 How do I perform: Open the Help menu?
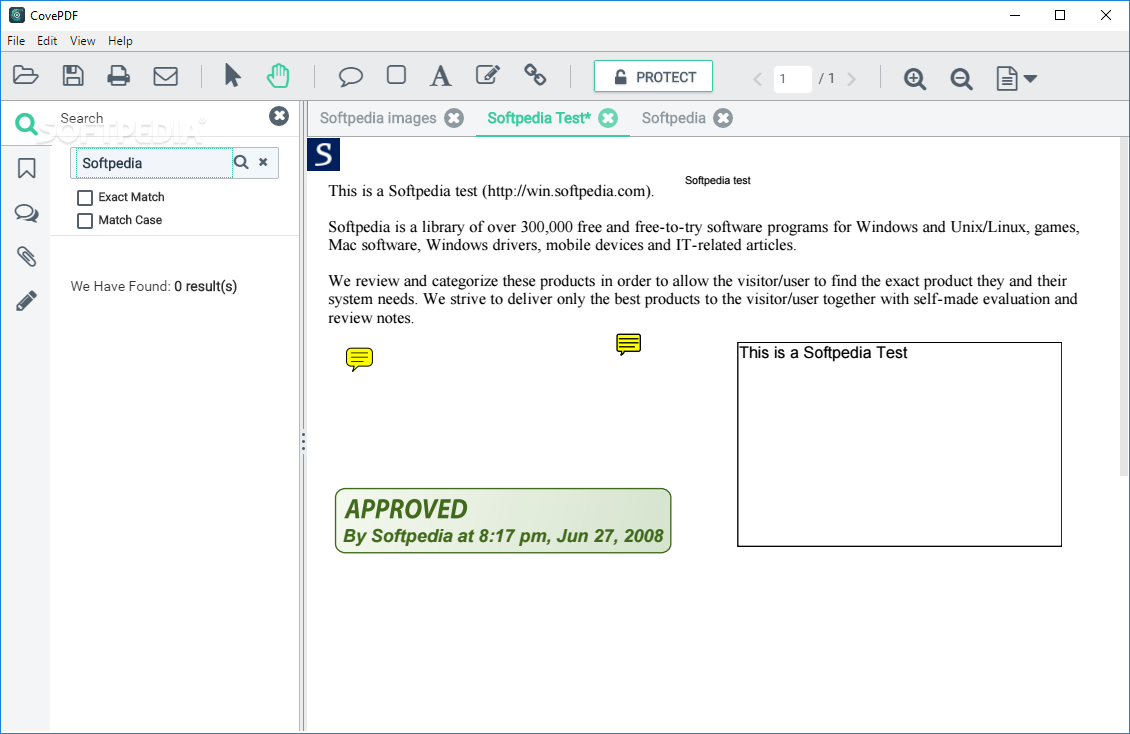120,41
